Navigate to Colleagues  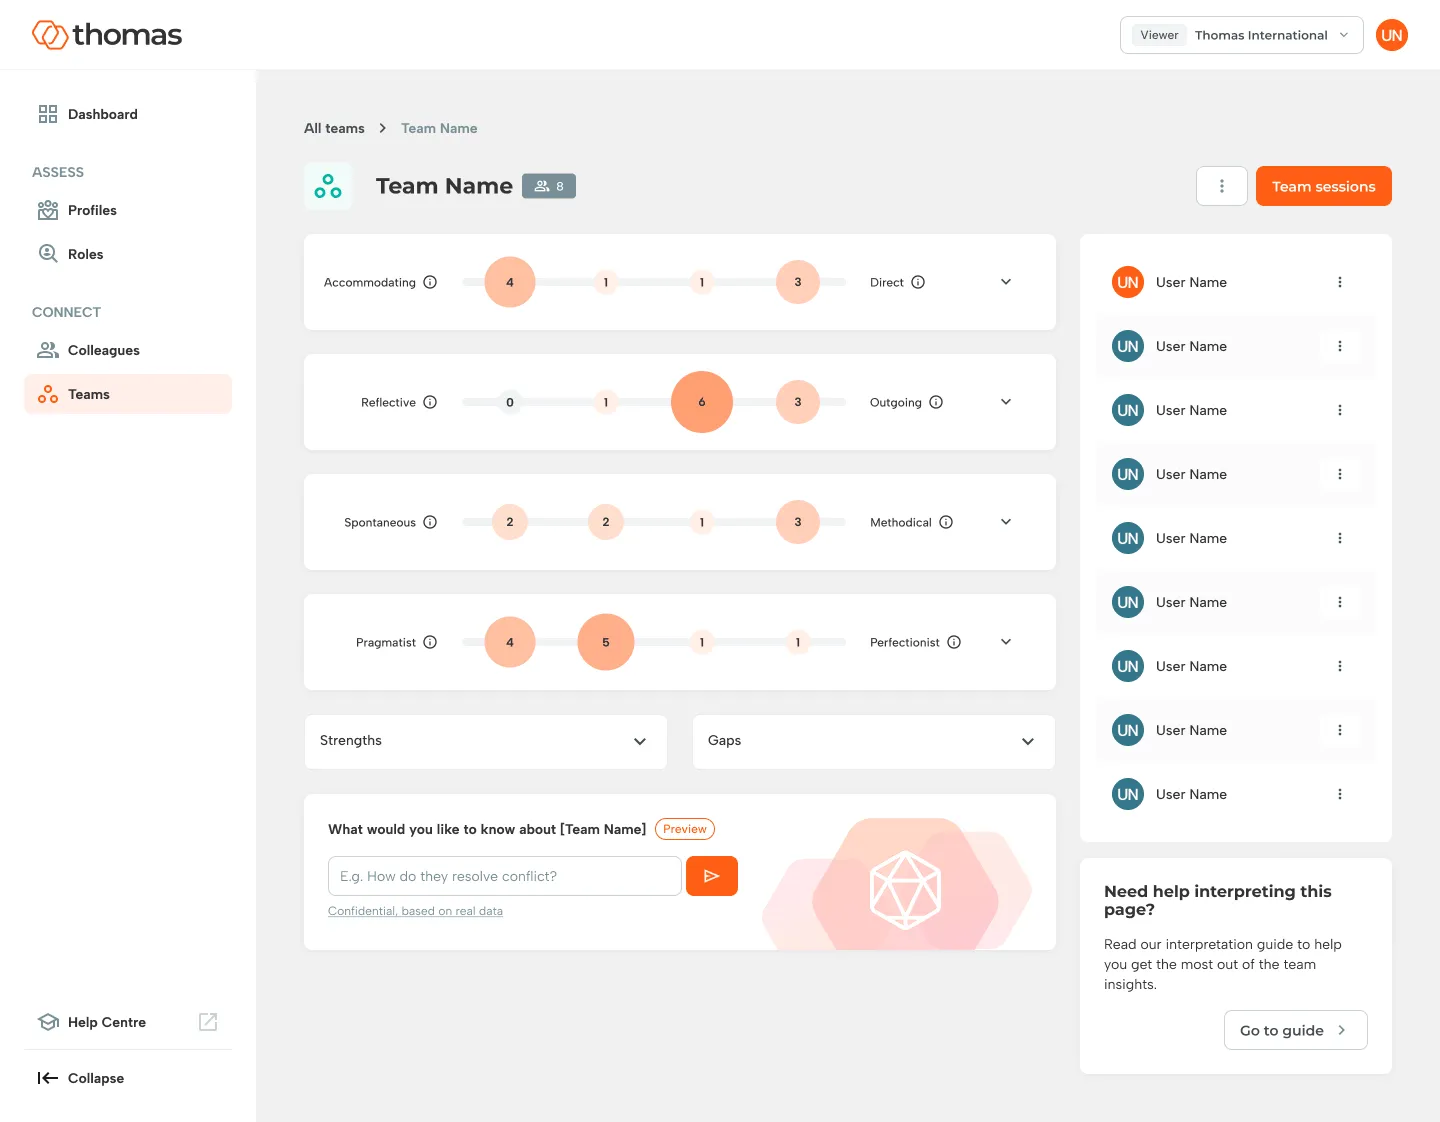[128, 350]
